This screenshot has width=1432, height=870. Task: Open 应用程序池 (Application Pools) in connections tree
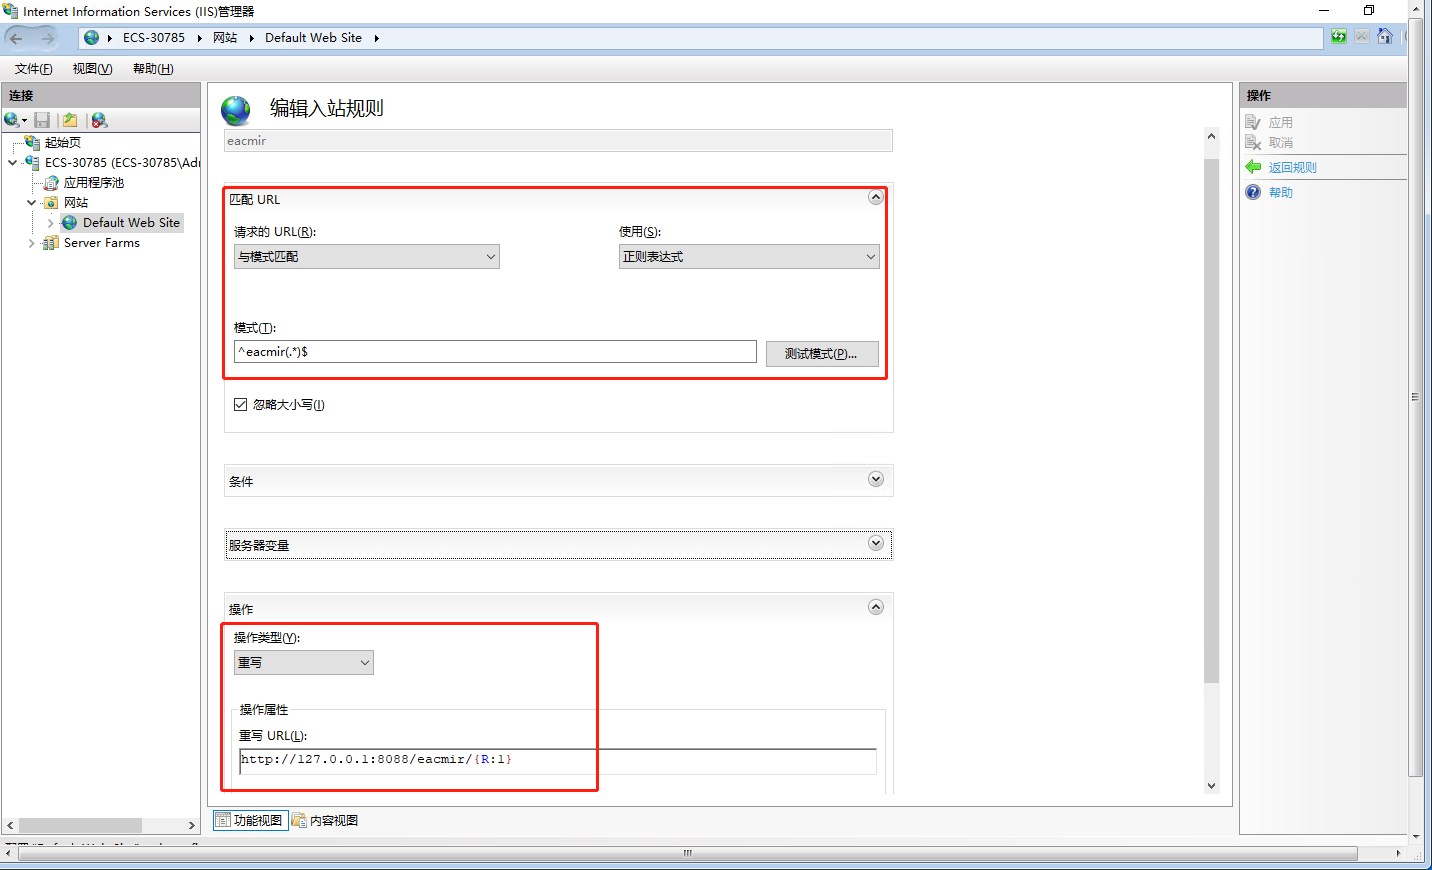coord(95,182)
